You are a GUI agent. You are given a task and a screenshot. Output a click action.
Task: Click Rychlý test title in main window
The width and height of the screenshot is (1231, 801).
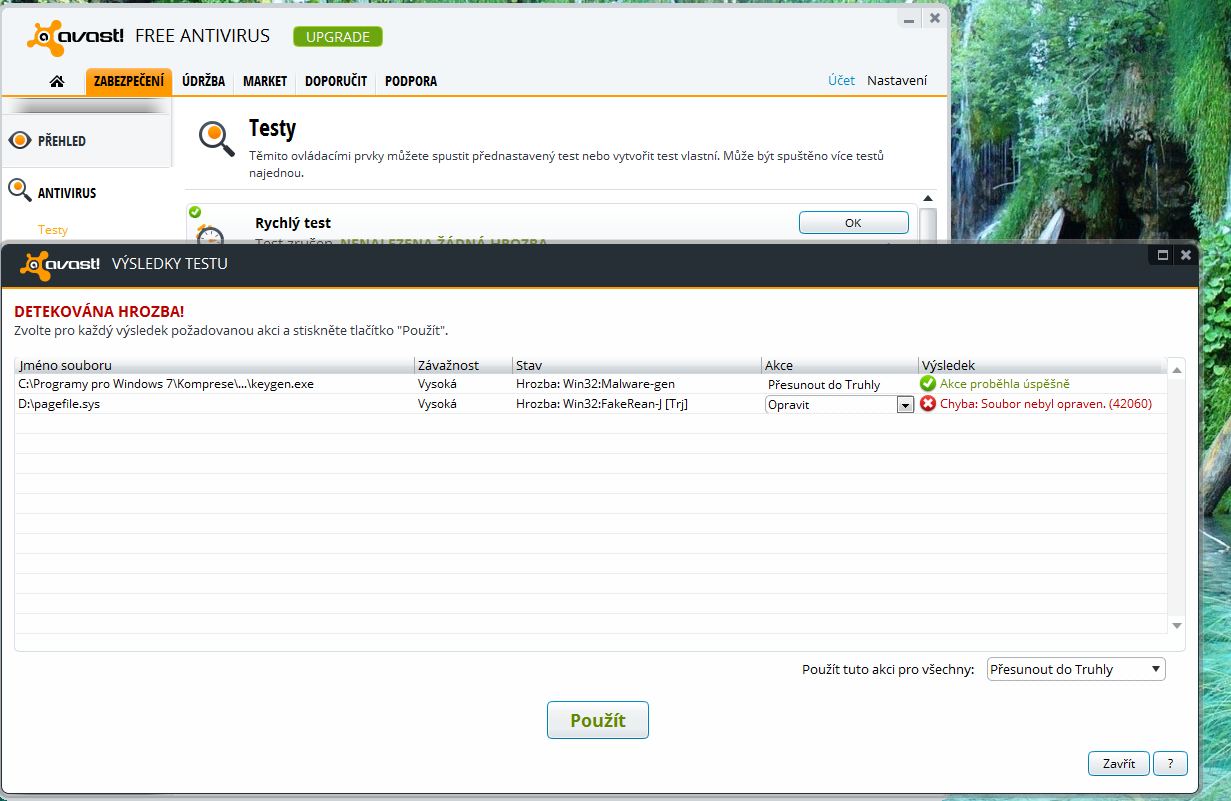coord(293,223)
